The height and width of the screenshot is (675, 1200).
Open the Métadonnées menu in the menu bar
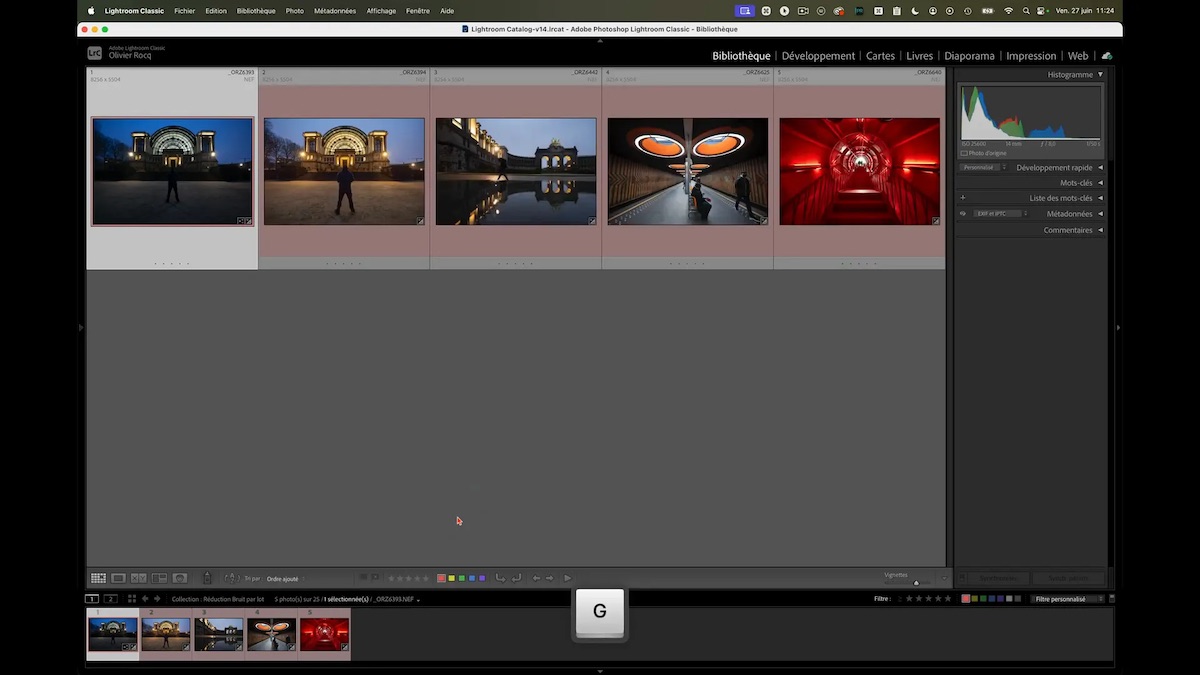335,11
